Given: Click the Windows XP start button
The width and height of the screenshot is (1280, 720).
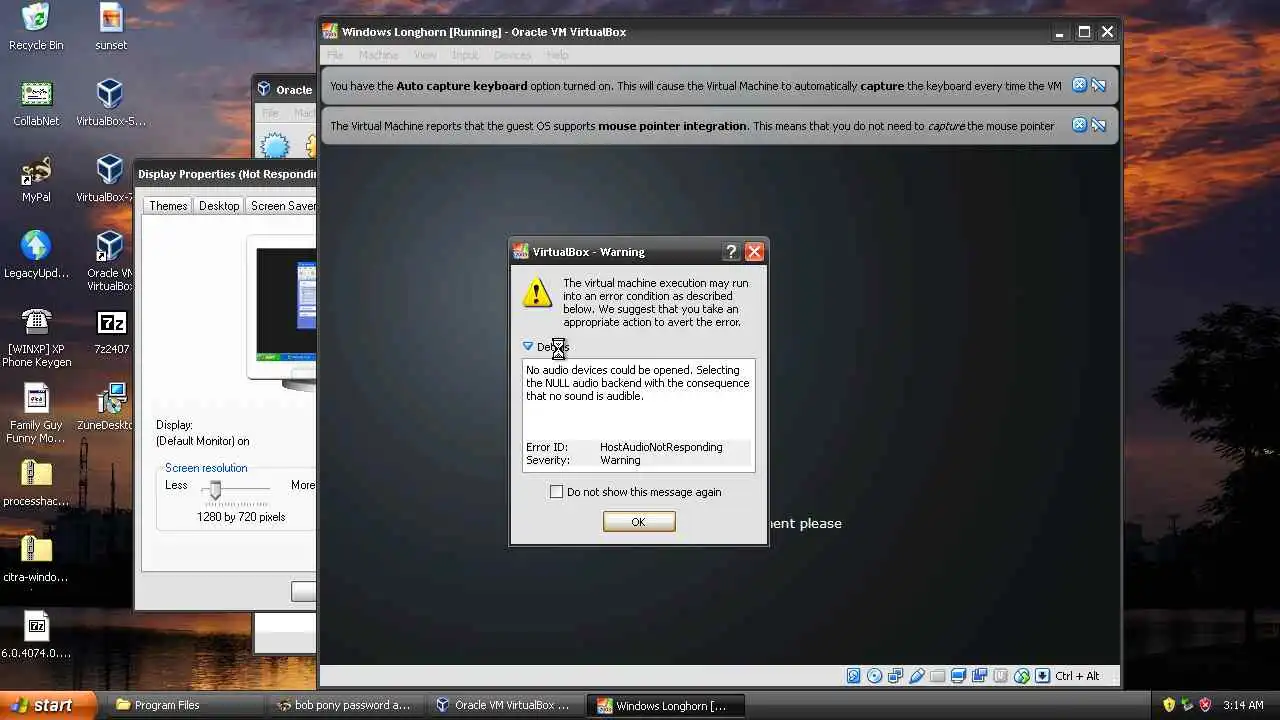Looking at the screenshot, I should [48, 705].
